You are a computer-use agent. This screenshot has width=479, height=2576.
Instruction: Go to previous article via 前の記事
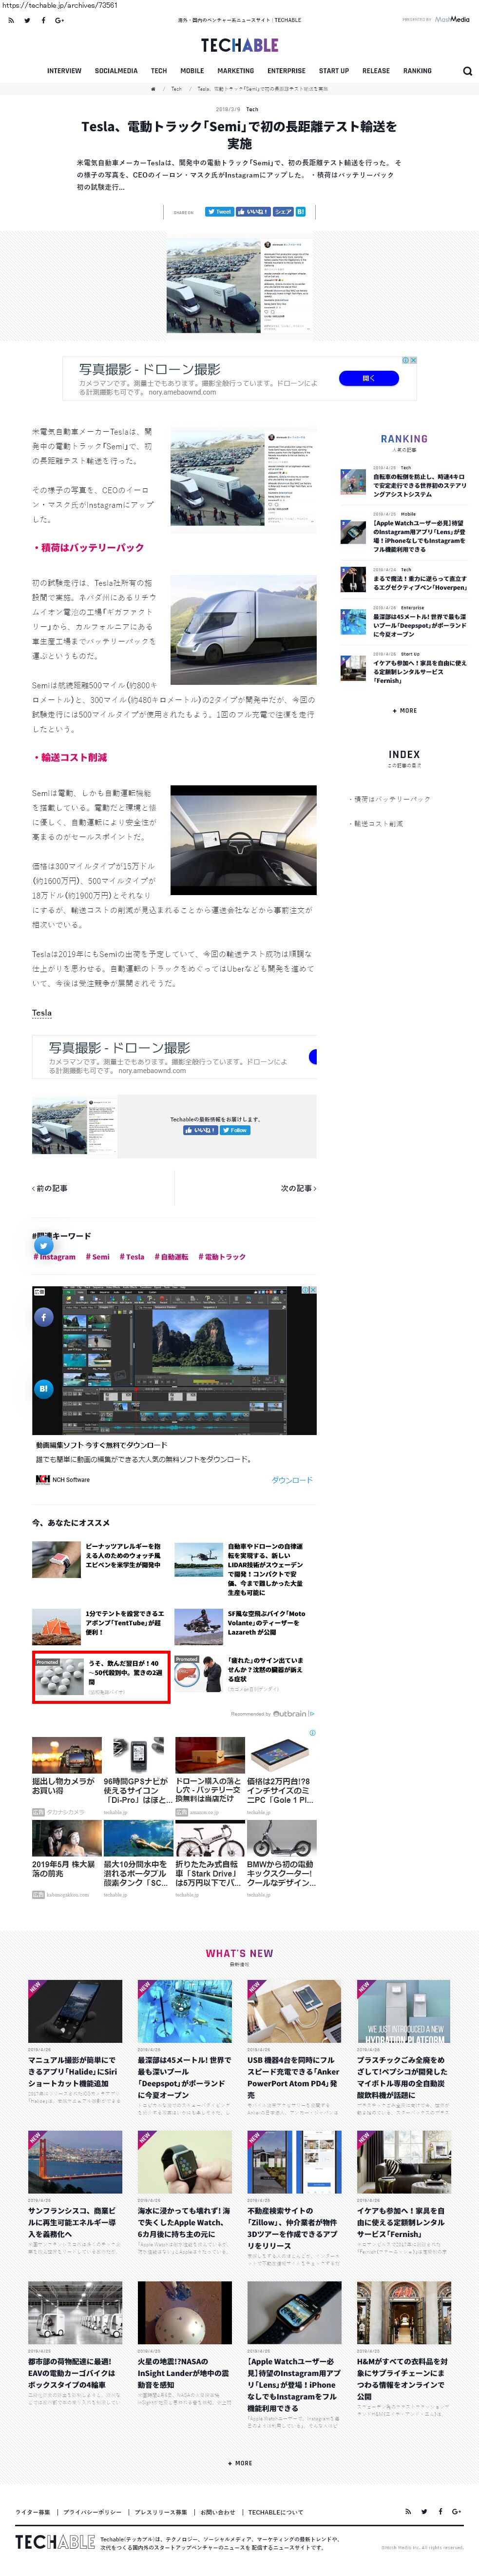[50, 1188]
